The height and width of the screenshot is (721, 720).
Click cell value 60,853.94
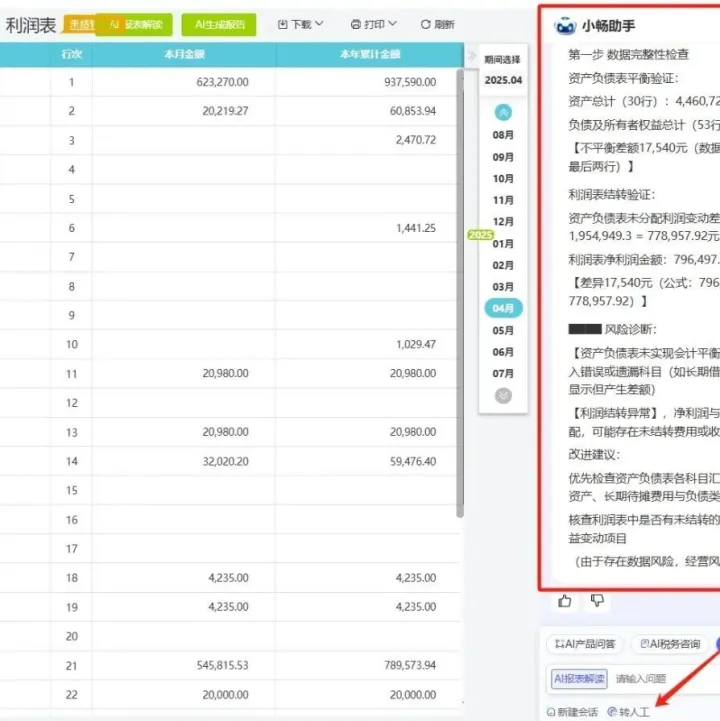(412, 111)
